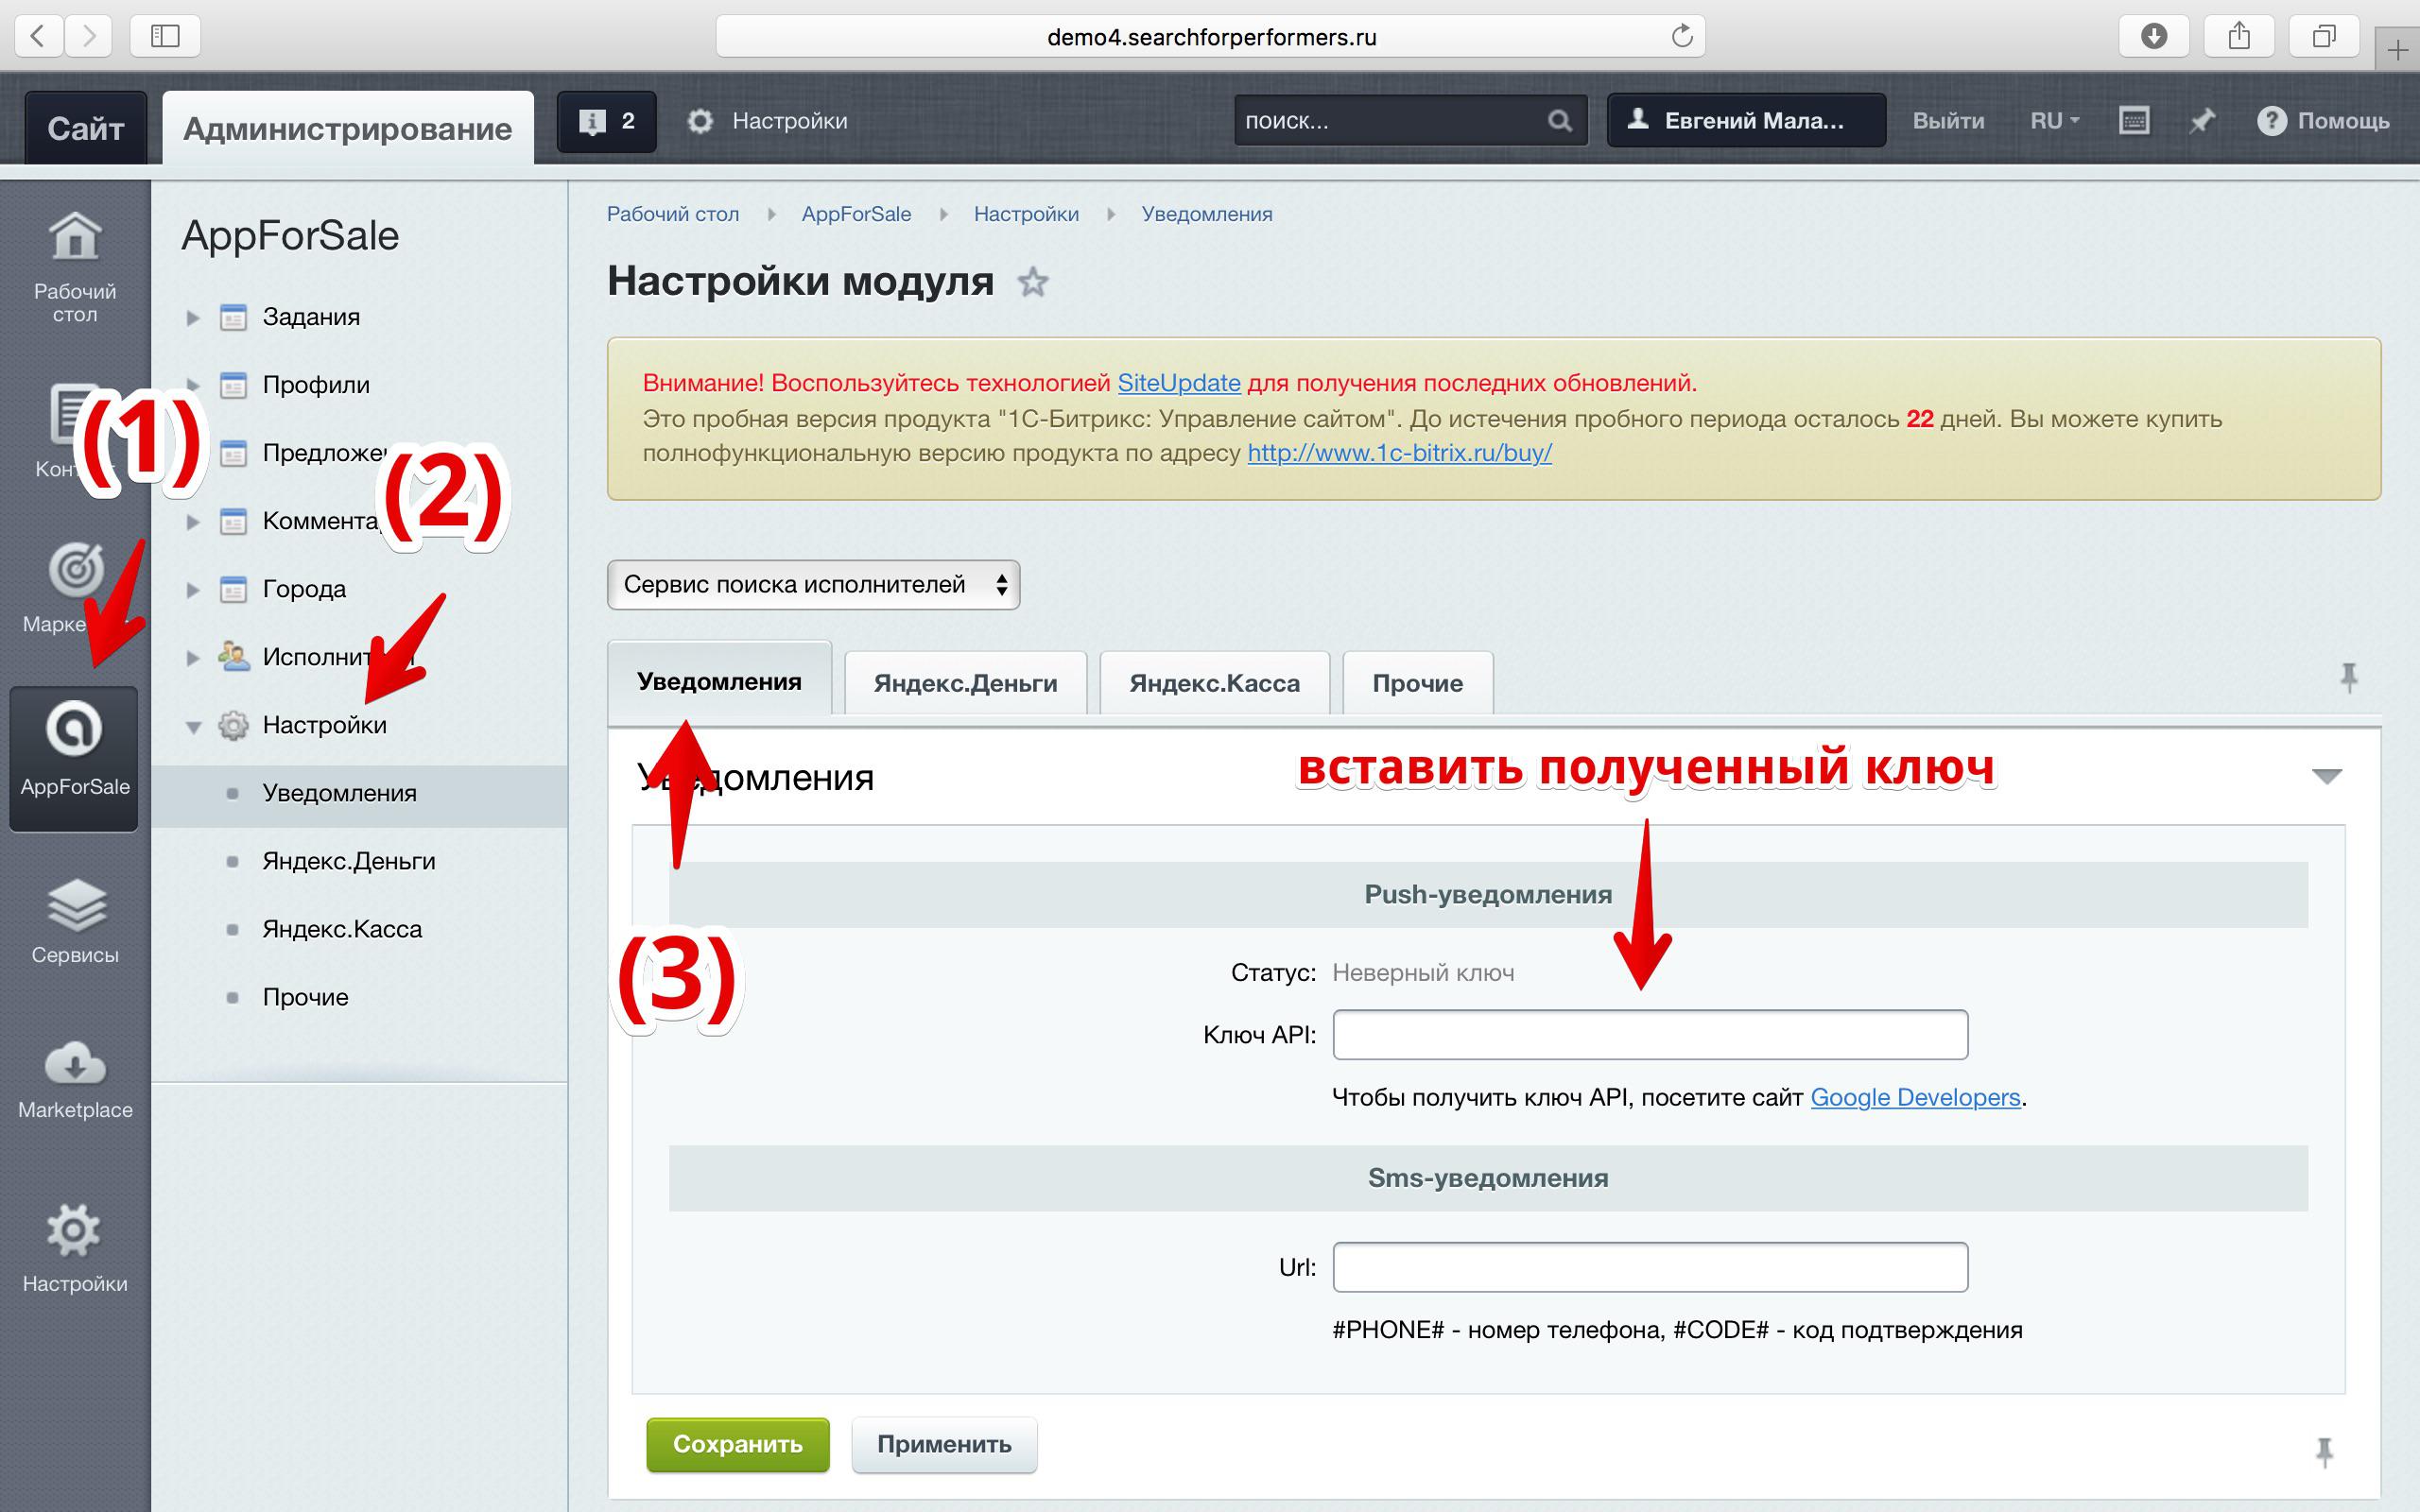
Task: Click Рабочий стол breadcrumb
Action: tap(673, 214)
